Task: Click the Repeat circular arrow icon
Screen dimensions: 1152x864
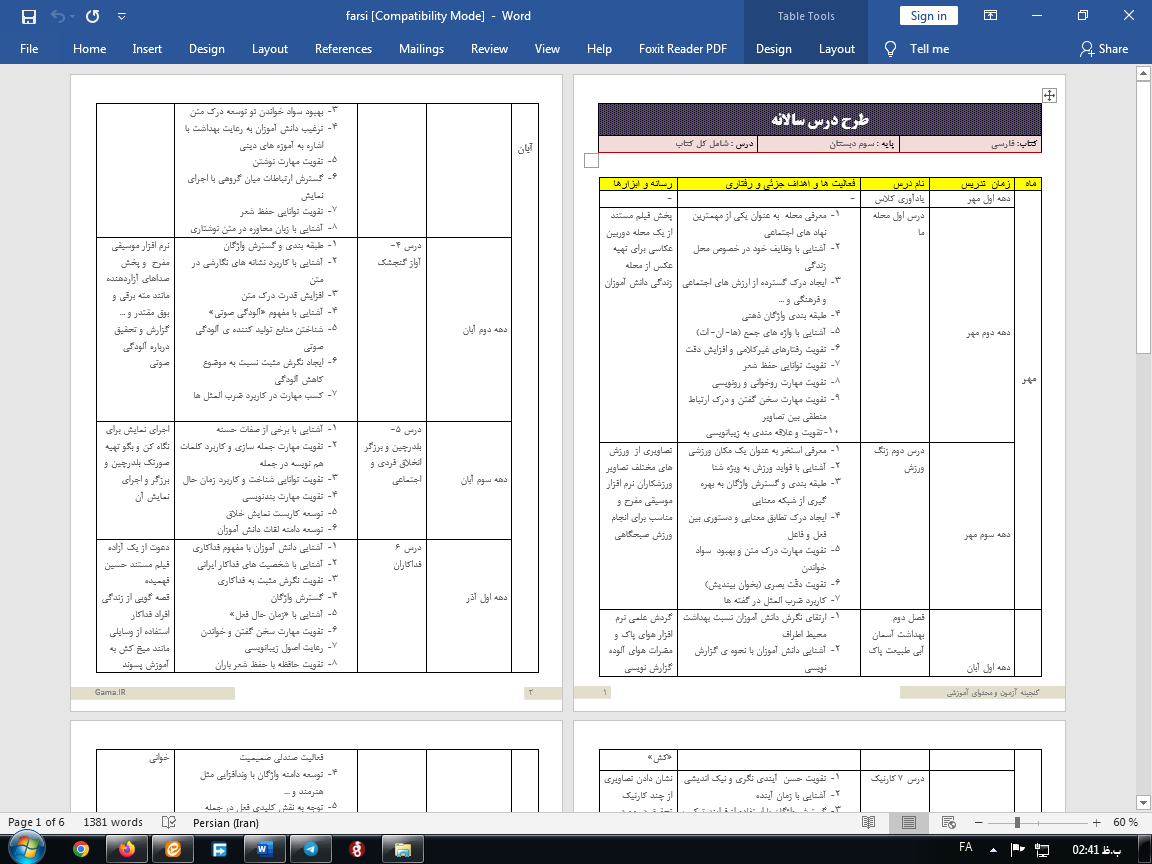Action: coord(93,16)
